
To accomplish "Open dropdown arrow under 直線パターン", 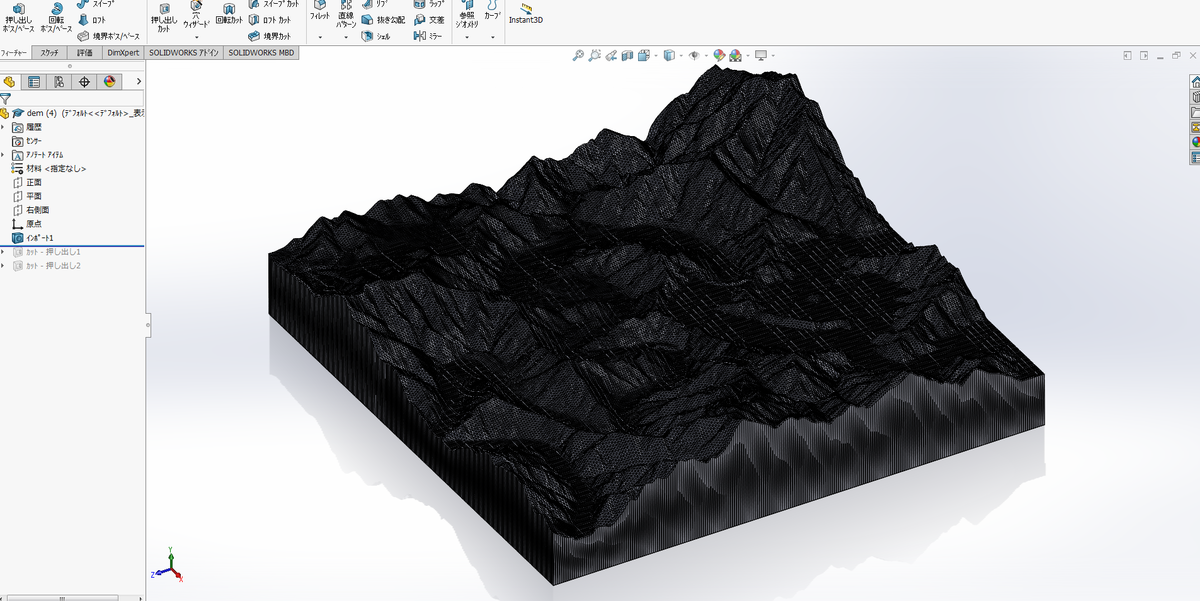I will [x=346, y=37].
